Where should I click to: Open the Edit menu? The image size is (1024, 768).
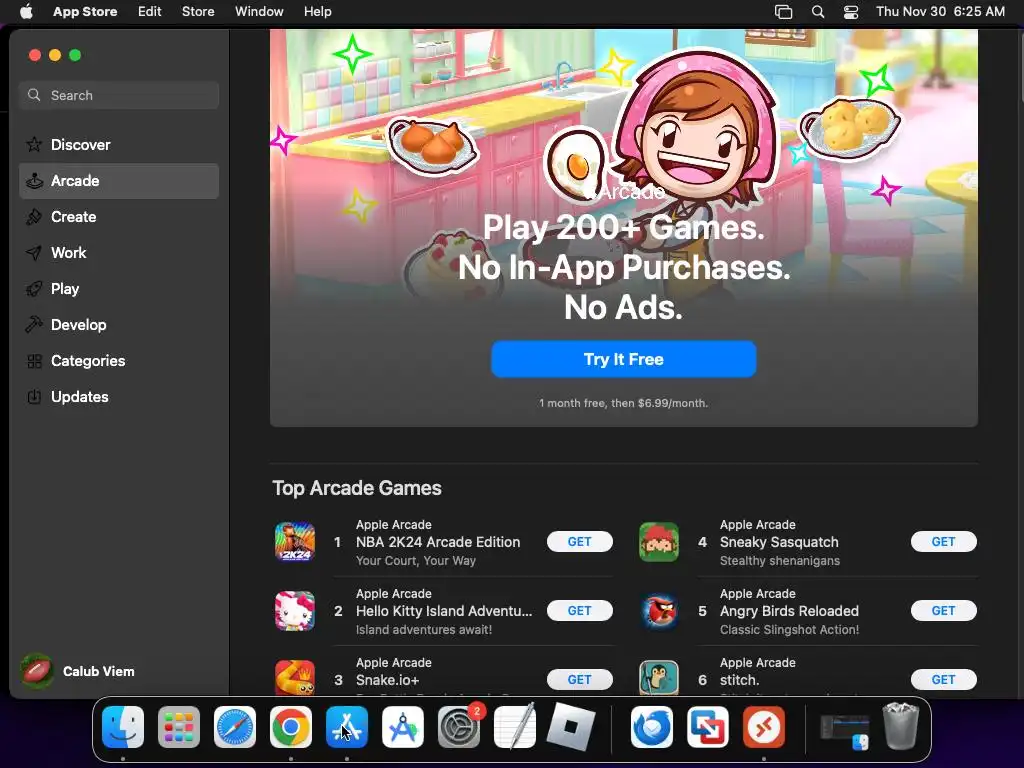150,12
